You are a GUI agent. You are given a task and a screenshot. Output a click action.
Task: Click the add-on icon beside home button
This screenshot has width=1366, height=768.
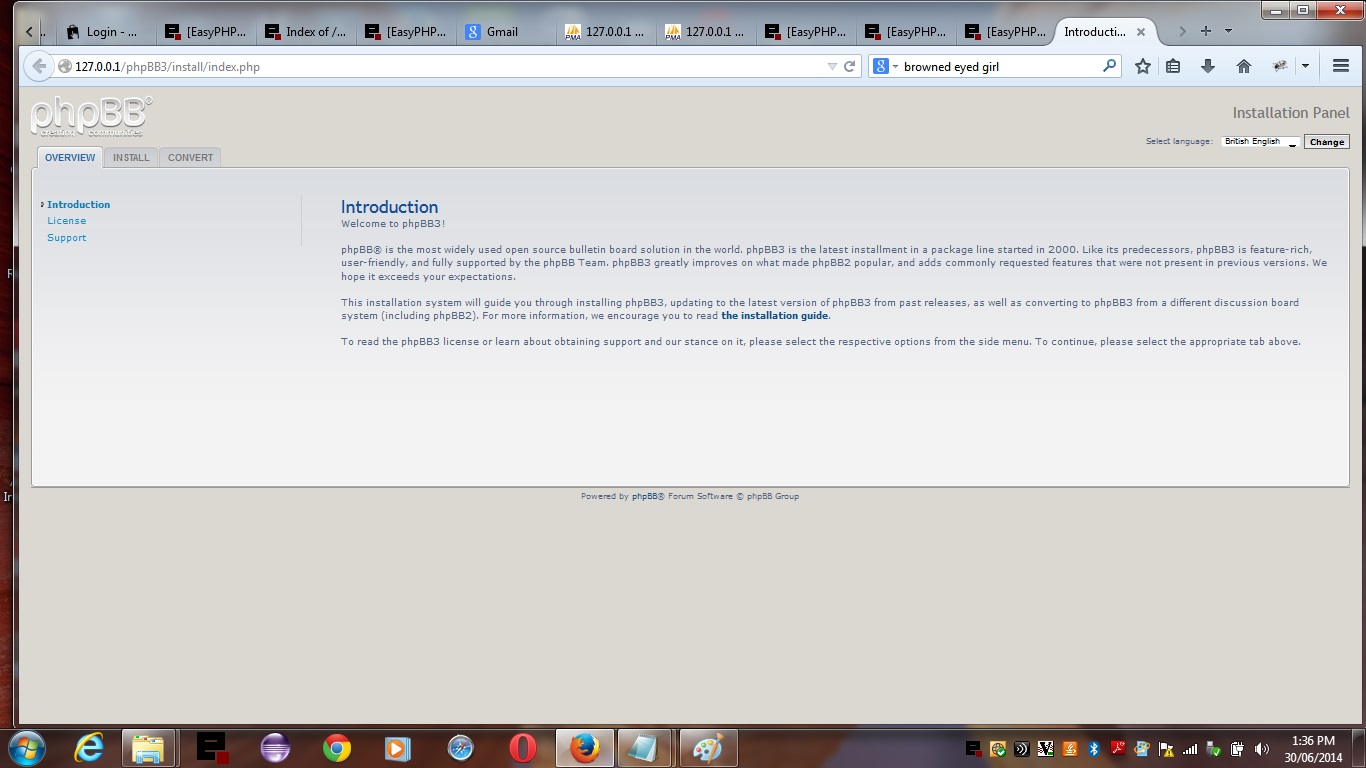coord(1280,66)
